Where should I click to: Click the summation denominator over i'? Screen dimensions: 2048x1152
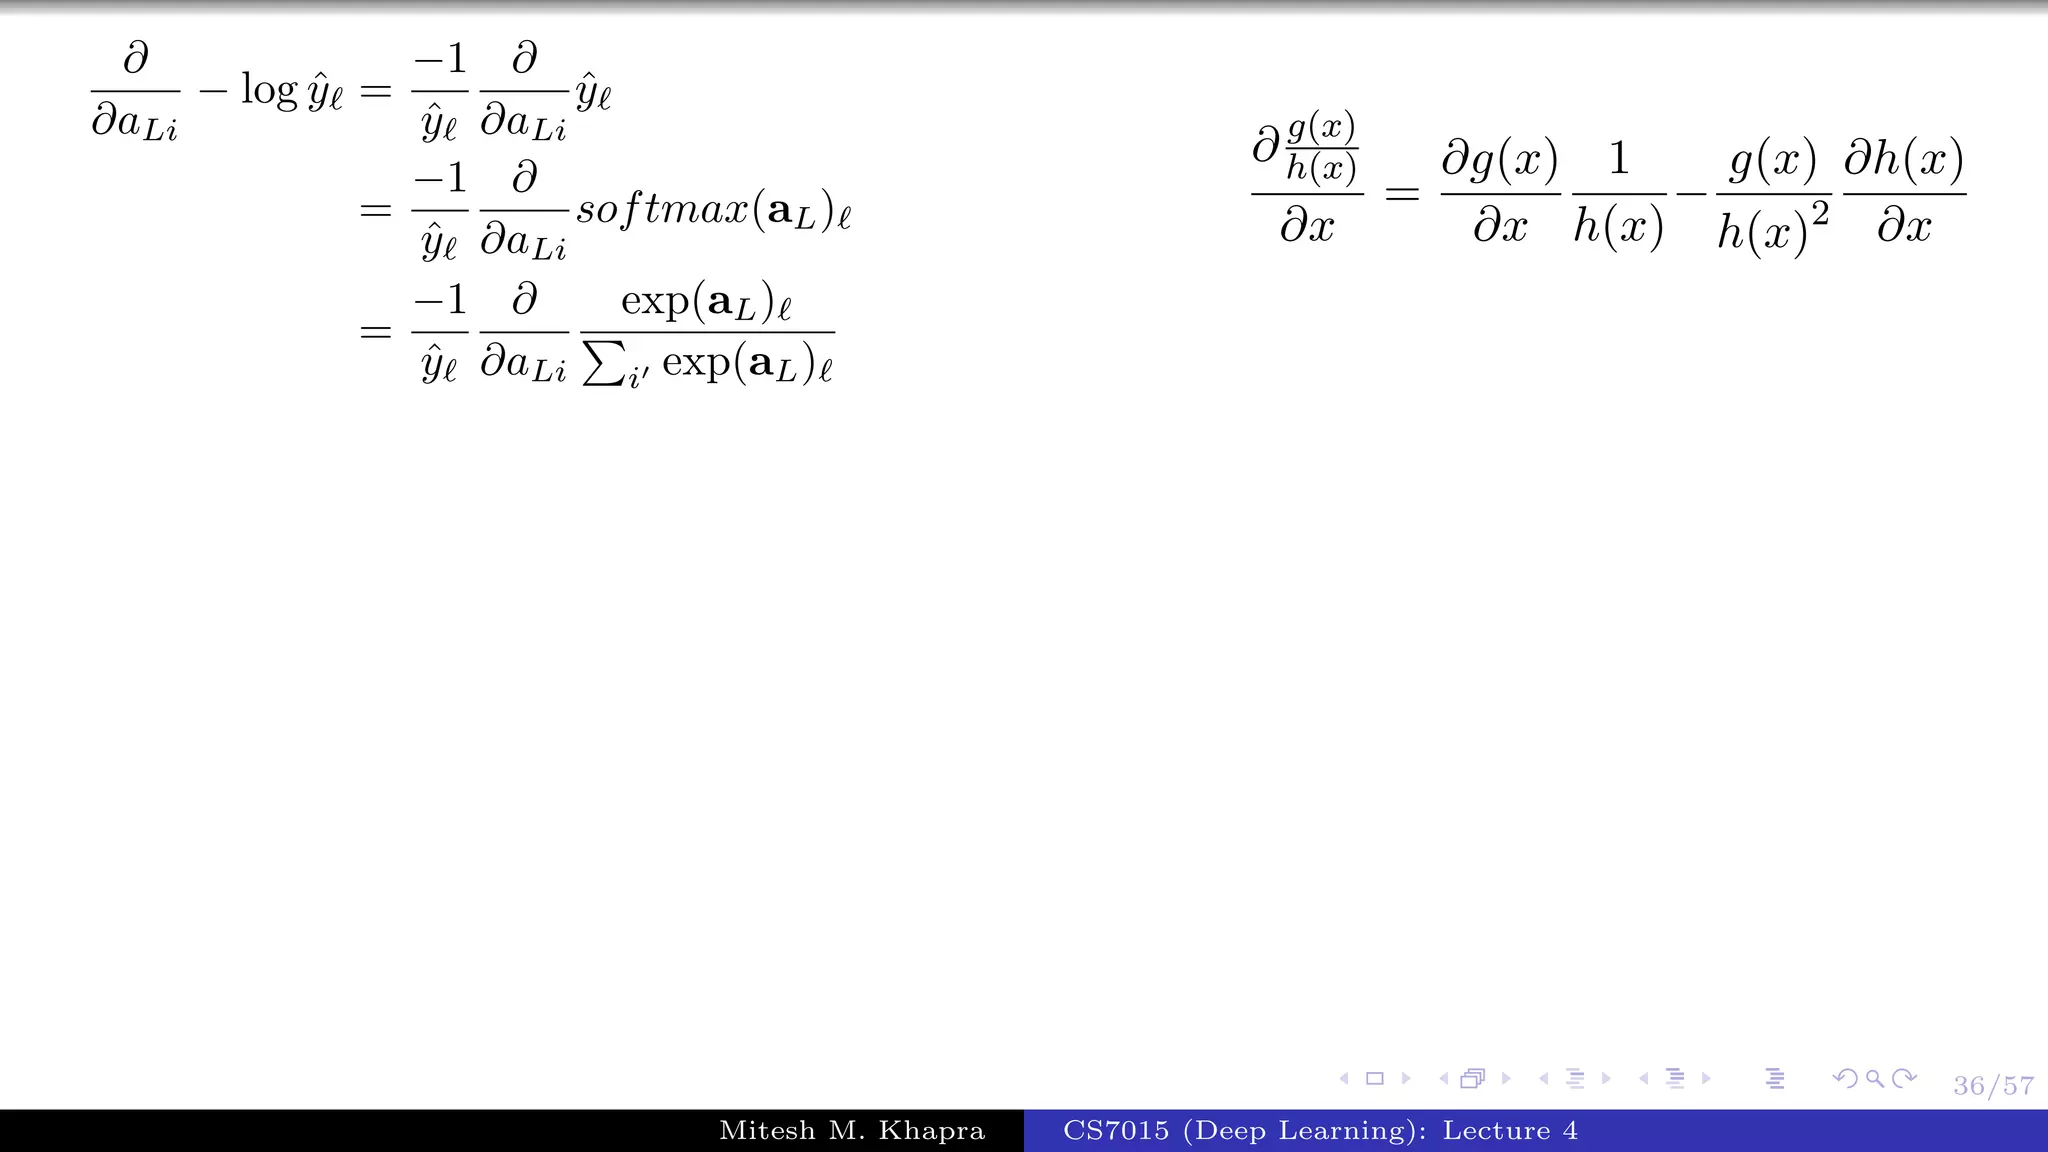[707, 364]
